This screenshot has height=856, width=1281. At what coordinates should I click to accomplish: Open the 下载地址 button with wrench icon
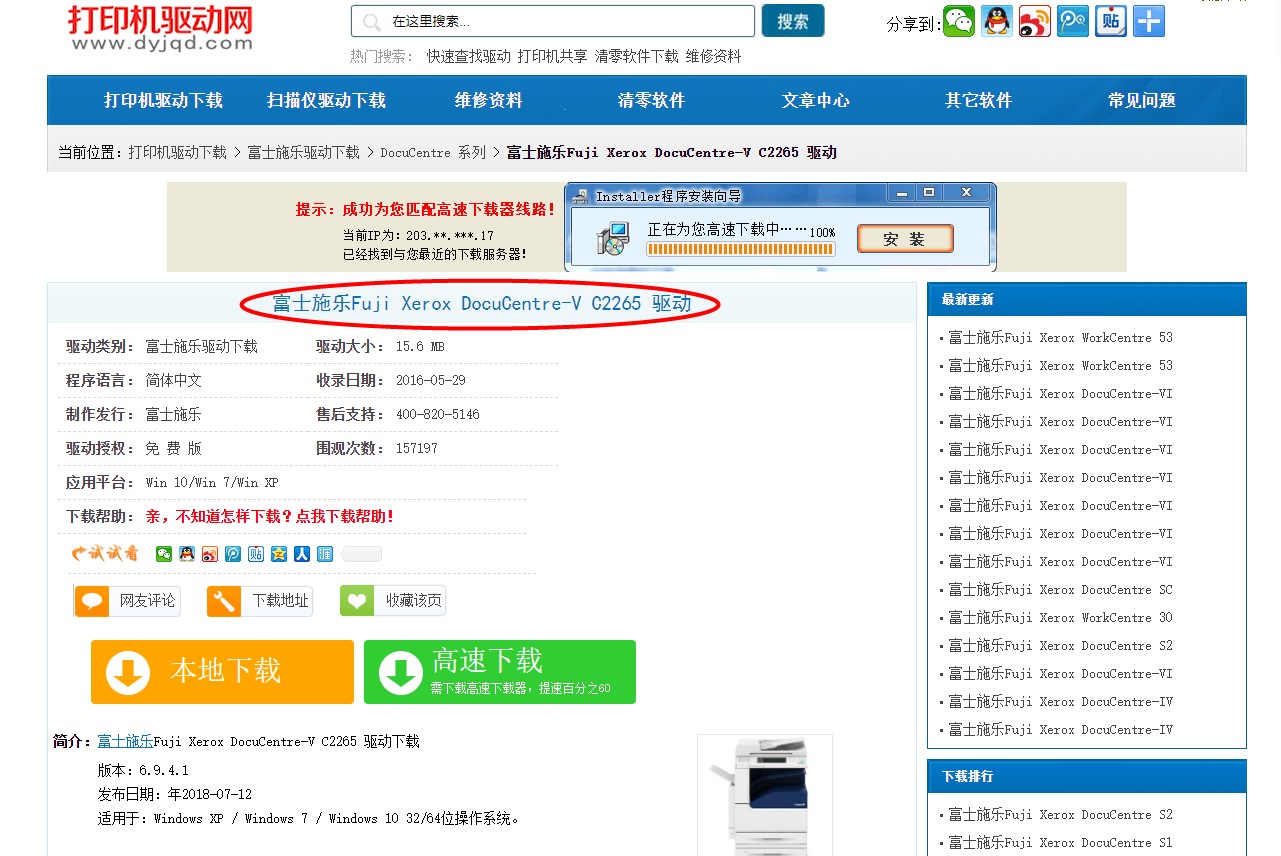(x=260, y=601)
